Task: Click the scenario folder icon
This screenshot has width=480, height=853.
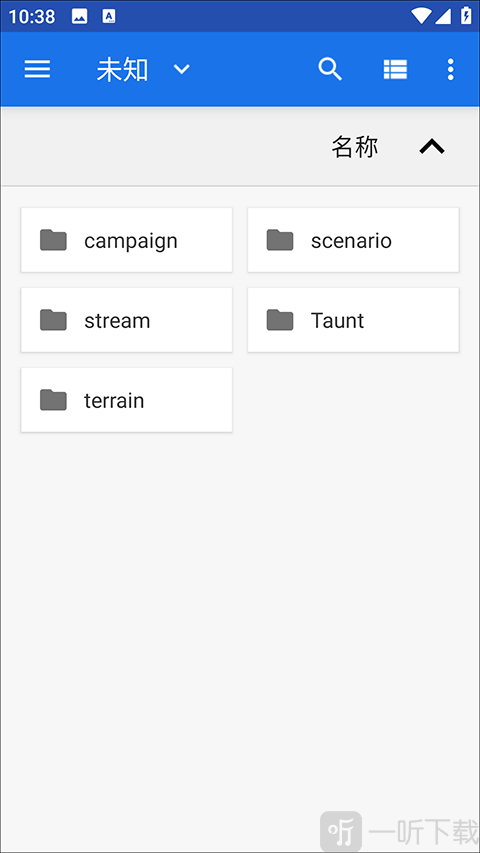Action: tap(280, 240)
